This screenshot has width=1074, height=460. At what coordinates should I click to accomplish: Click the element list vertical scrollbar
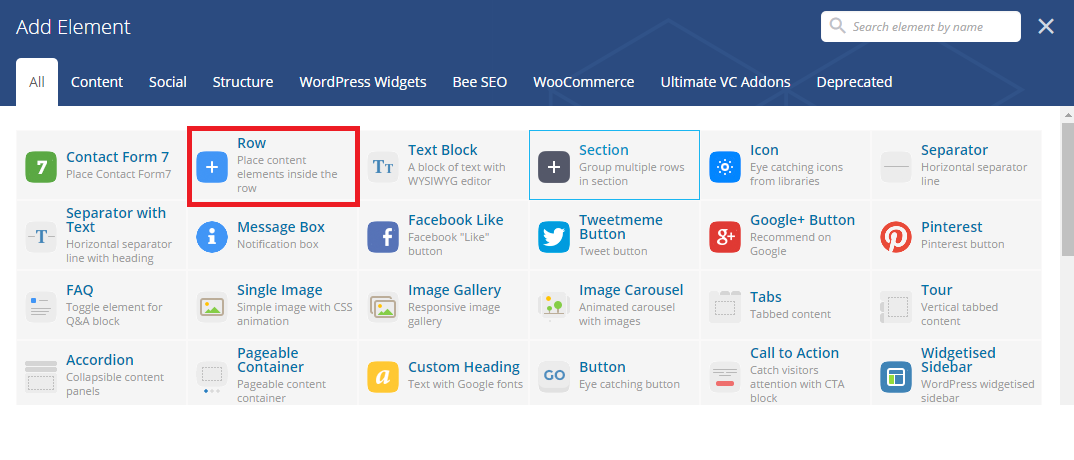point(1067,200)
